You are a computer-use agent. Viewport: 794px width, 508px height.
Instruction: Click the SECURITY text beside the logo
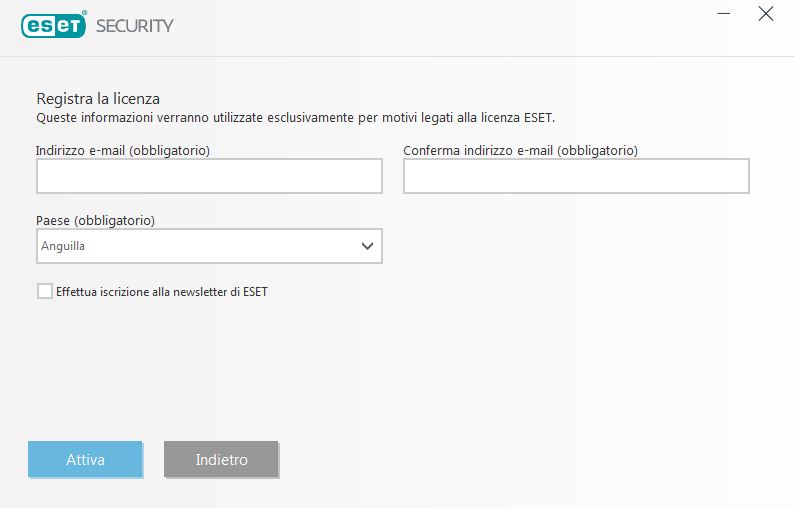134,26
